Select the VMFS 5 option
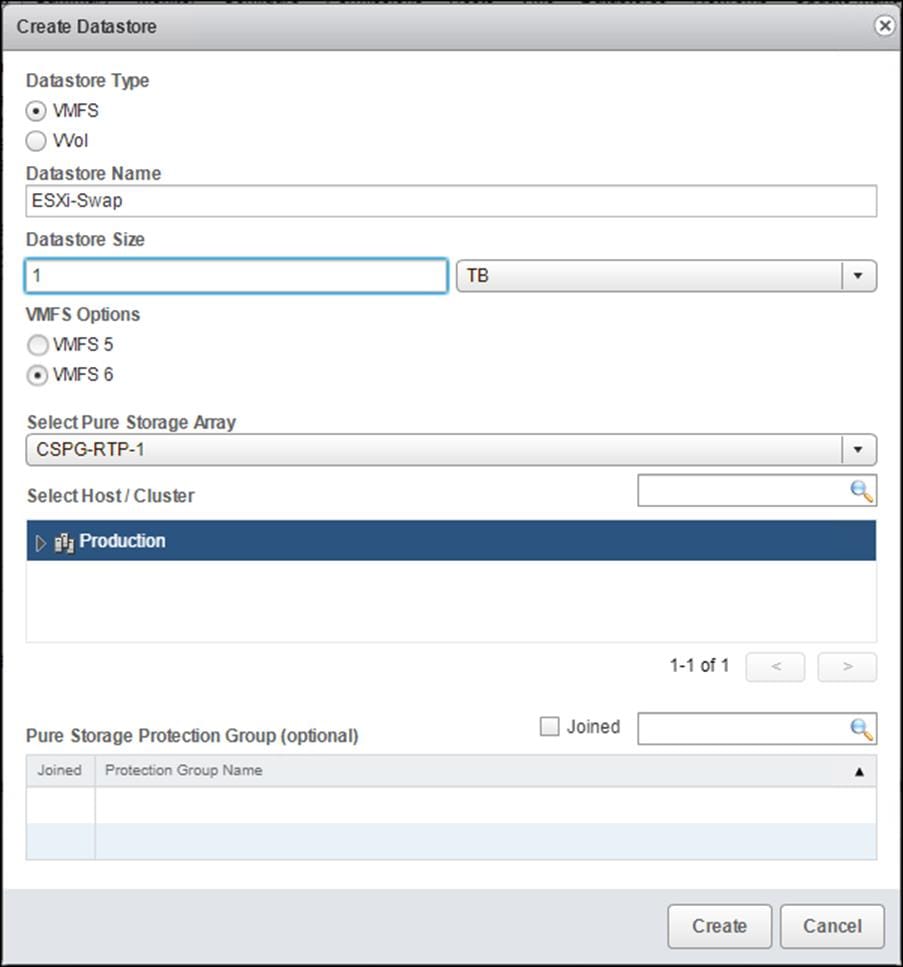Image resolution: width=903 pixels, height=967 pixels. [x=37, y=344]
